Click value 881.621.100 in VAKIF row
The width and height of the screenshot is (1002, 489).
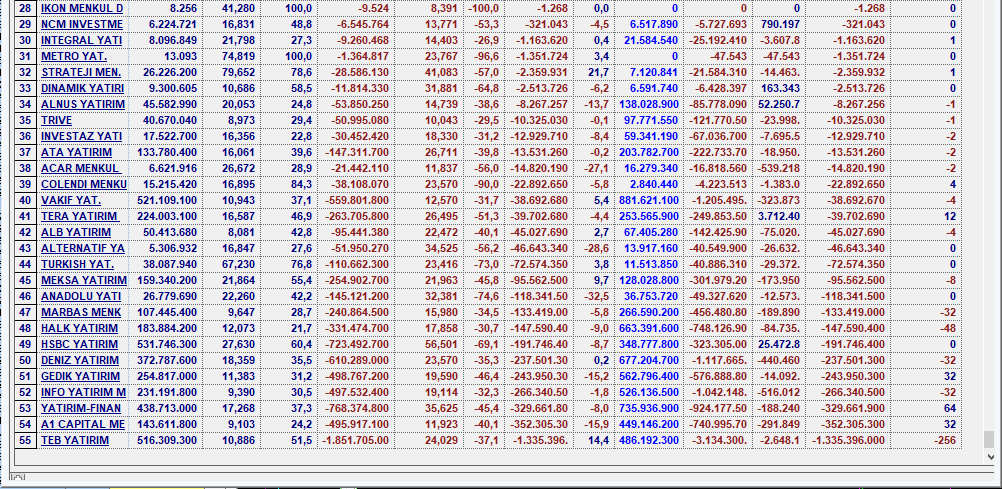coord(649,200)
